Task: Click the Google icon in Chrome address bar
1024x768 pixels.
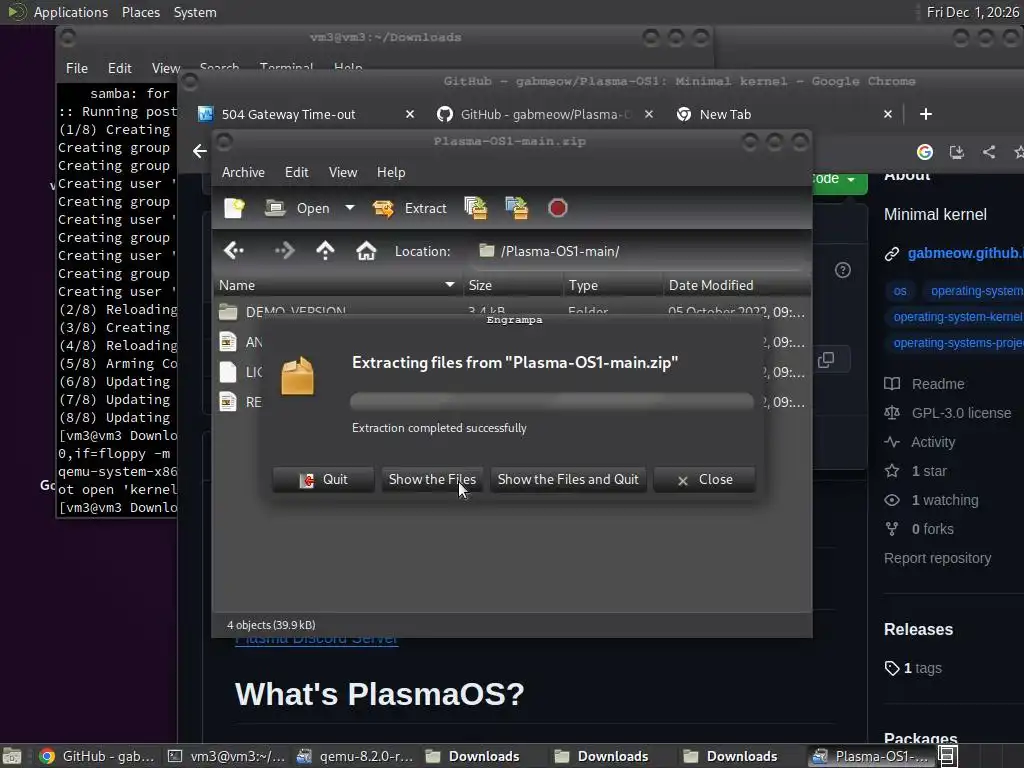Action: 925,152
